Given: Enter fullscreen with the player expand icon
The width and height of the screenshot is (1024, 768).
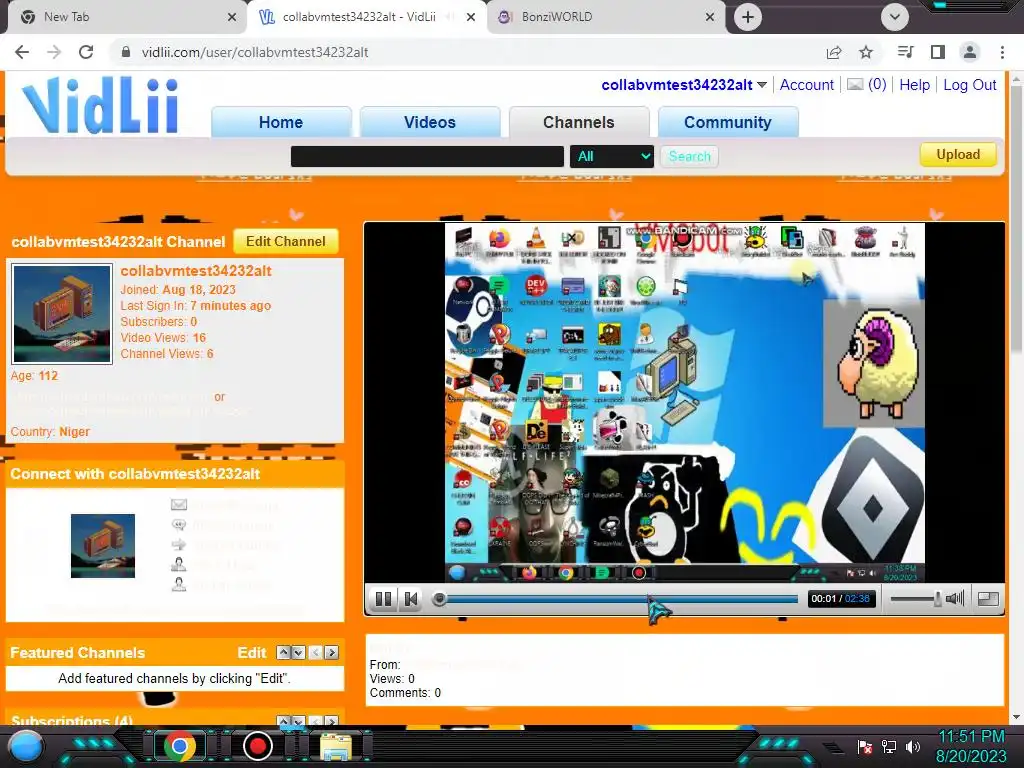Looking at the screenshot, I should [988, 598].
